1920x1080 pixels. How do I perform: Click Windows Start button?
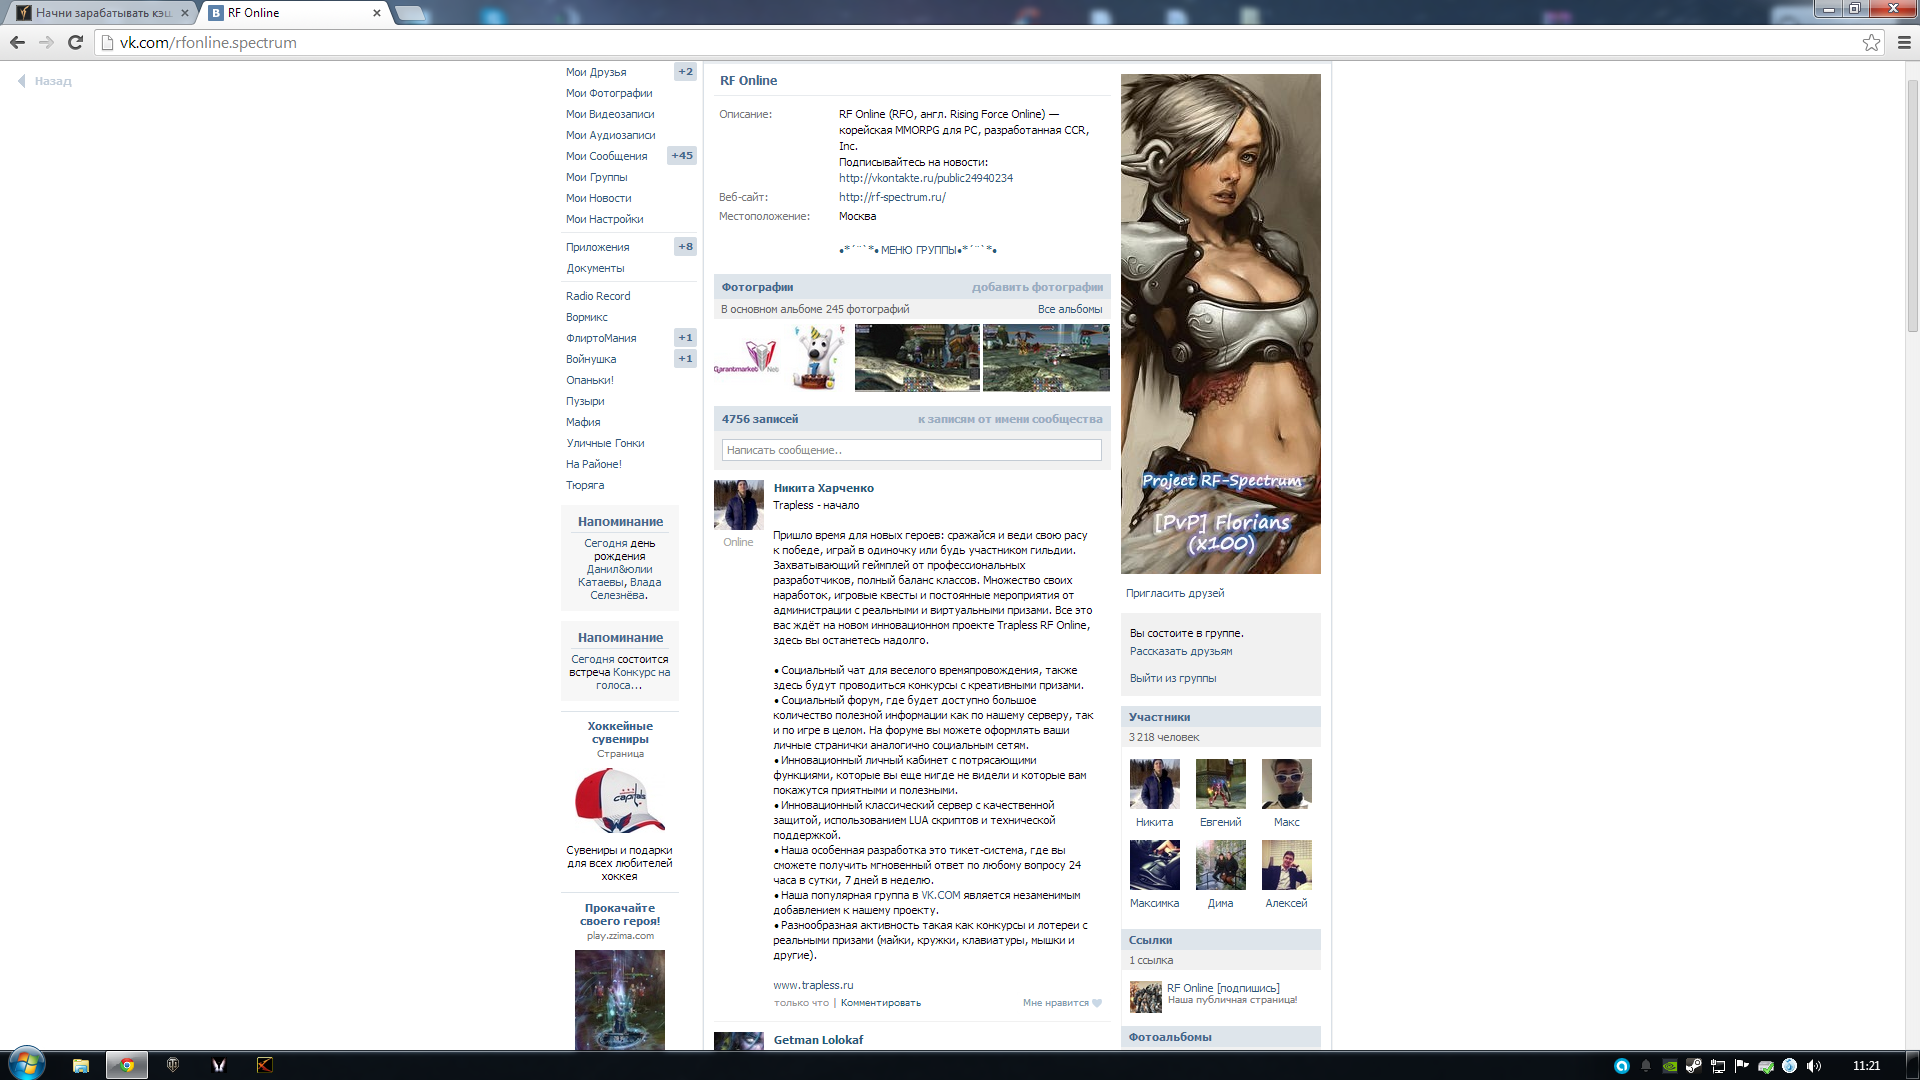(x=26, y=1065)
